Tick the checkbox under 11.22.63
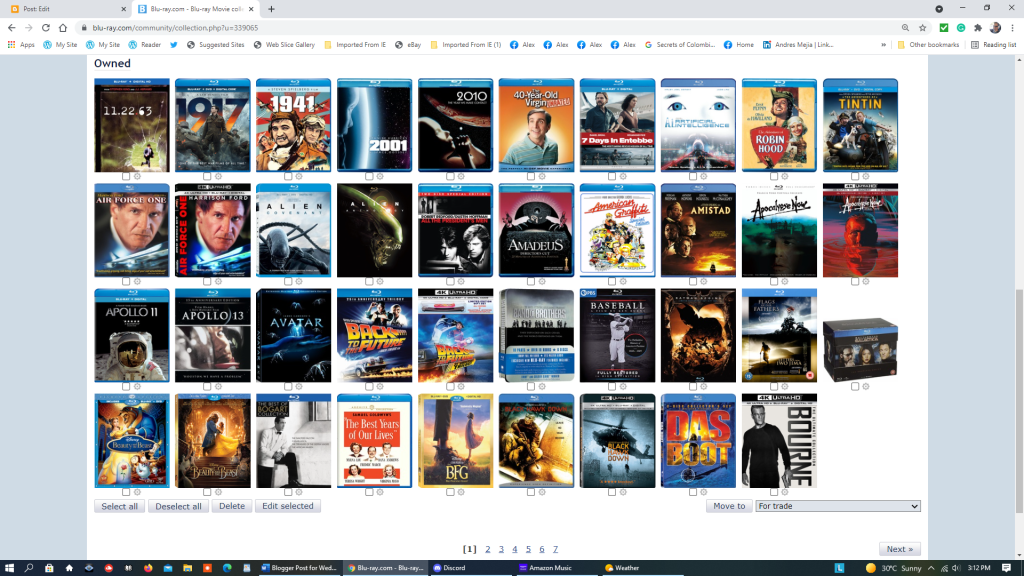Image resolution: width=1024 pixels, height=576 pixels. point(126,176)
